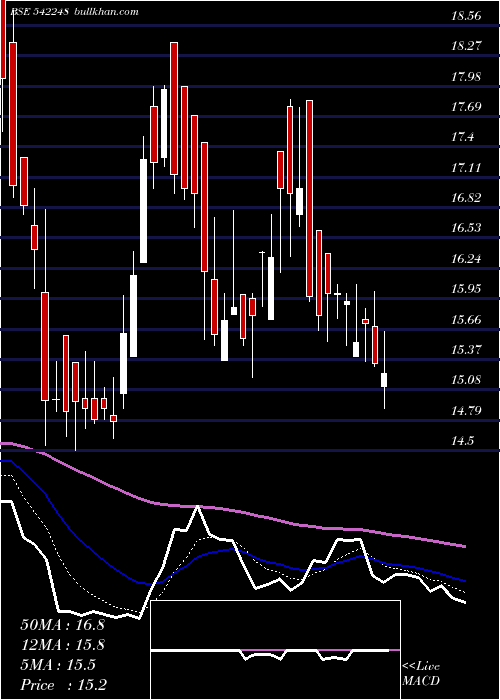Click the 17.11 price axis label
The width and height of the screenshot is (500, 700).
[466, 168]
